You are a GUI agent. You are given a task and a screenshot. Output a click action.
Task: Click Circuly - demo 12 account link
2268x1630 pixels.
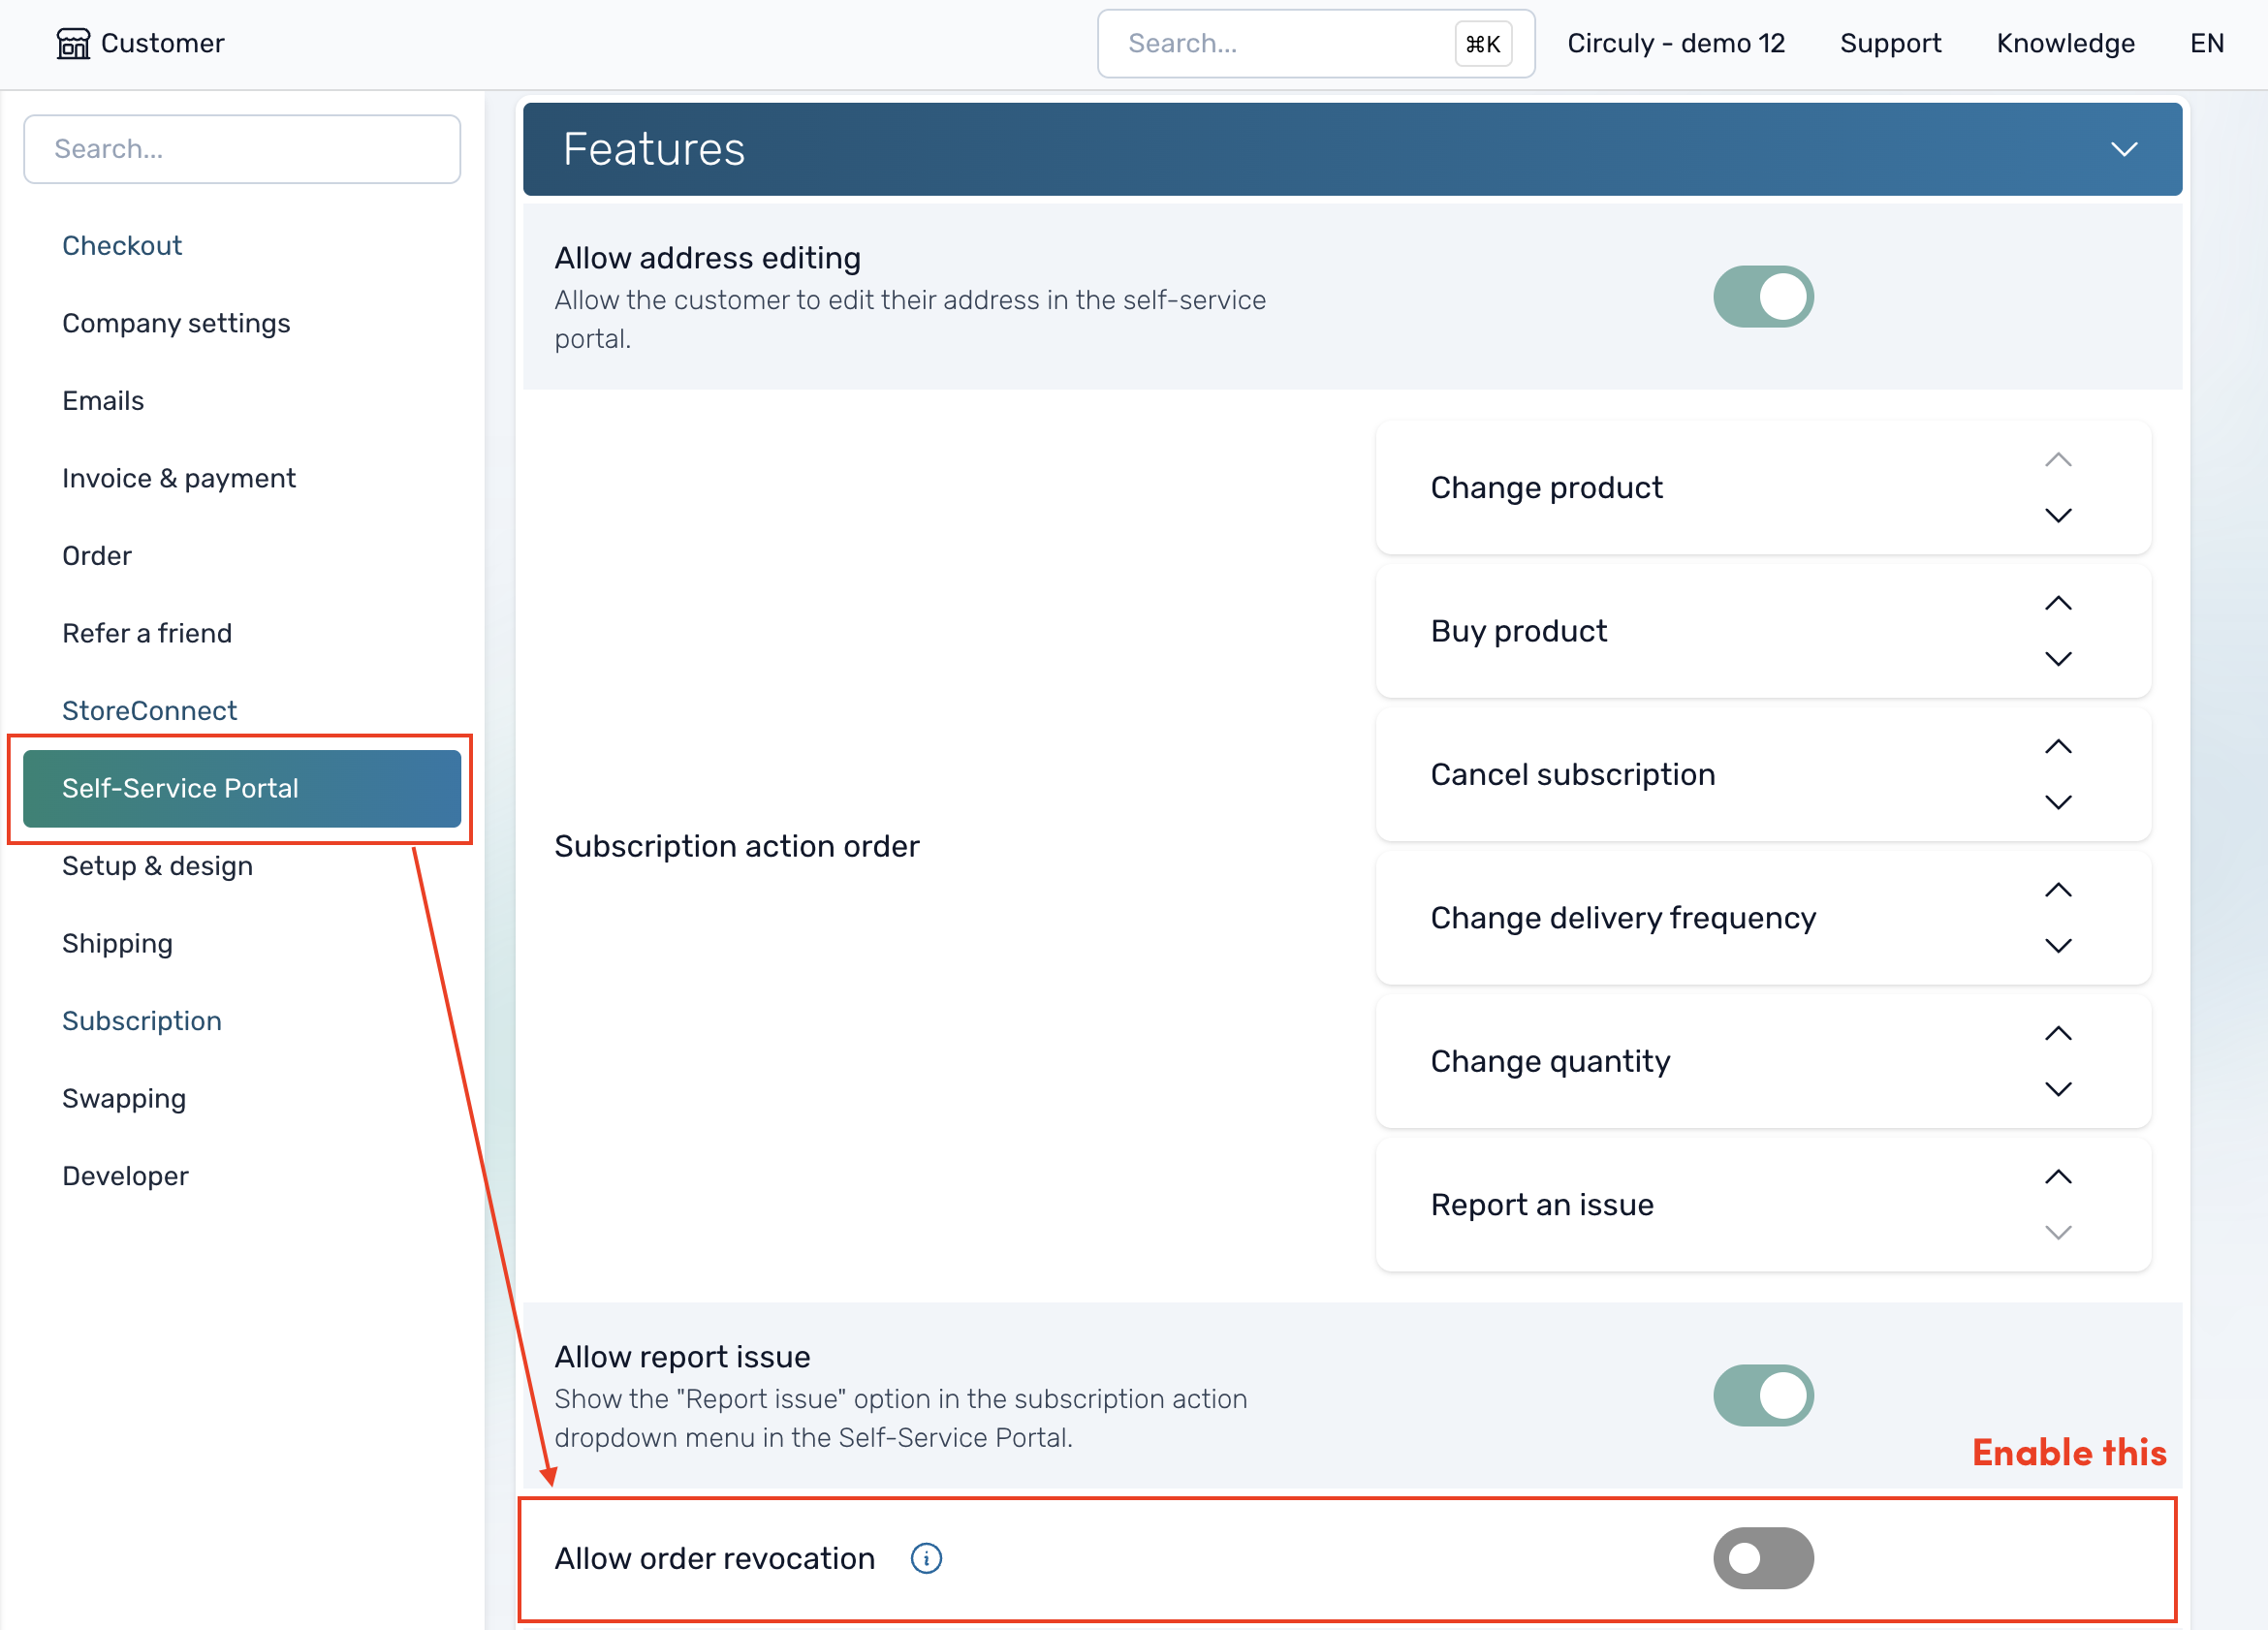tap(1675, 43)
